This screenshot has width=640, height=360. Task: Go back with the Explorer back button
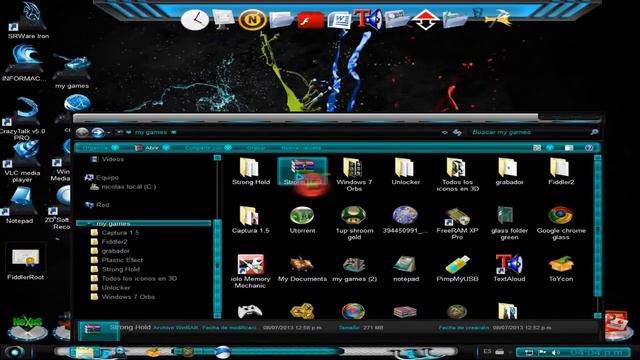pos(82,132)
